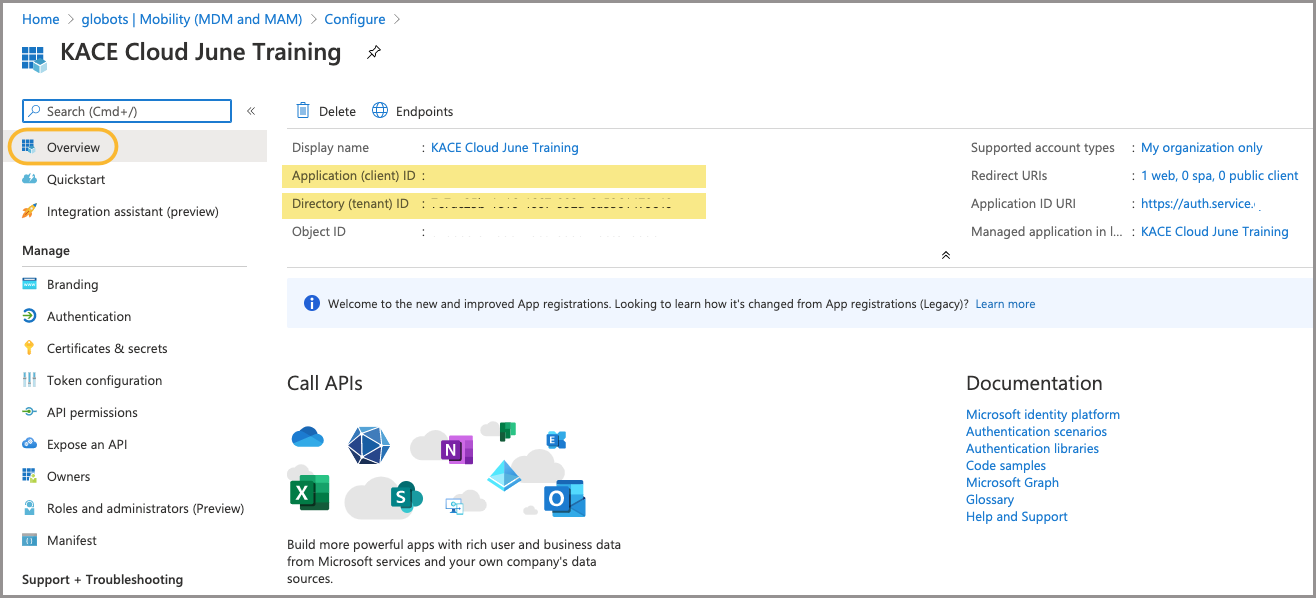
Task: Open the Authentication menu item
Action: [88, 316]
